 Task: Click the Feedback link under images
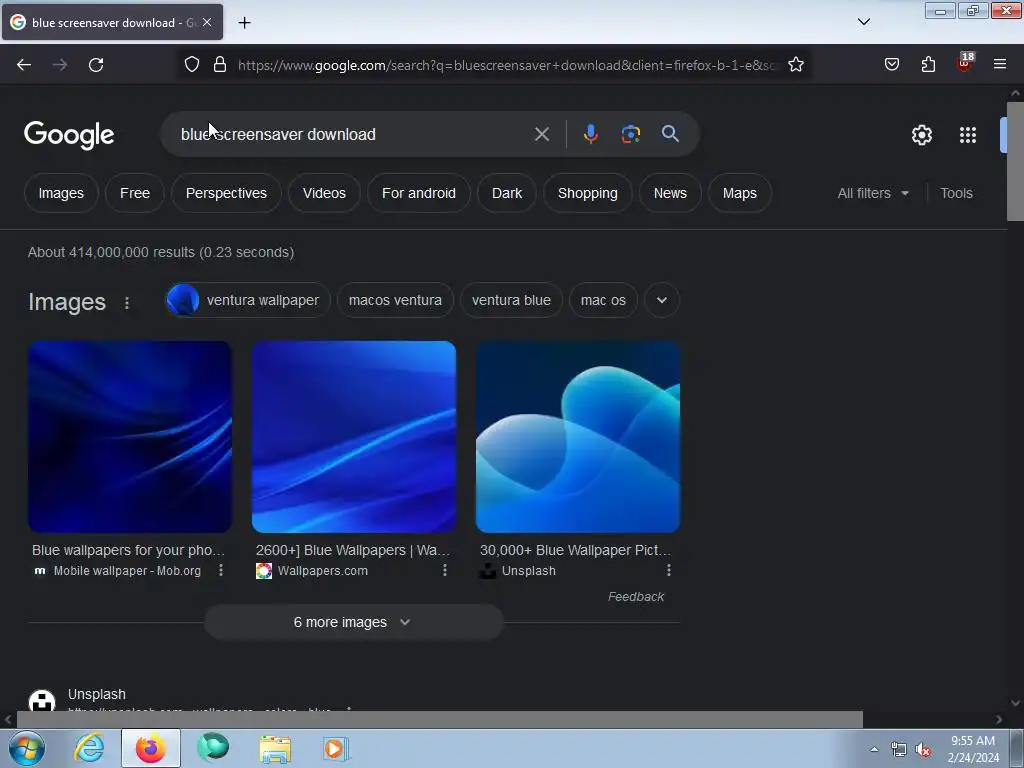pos(635,597)
